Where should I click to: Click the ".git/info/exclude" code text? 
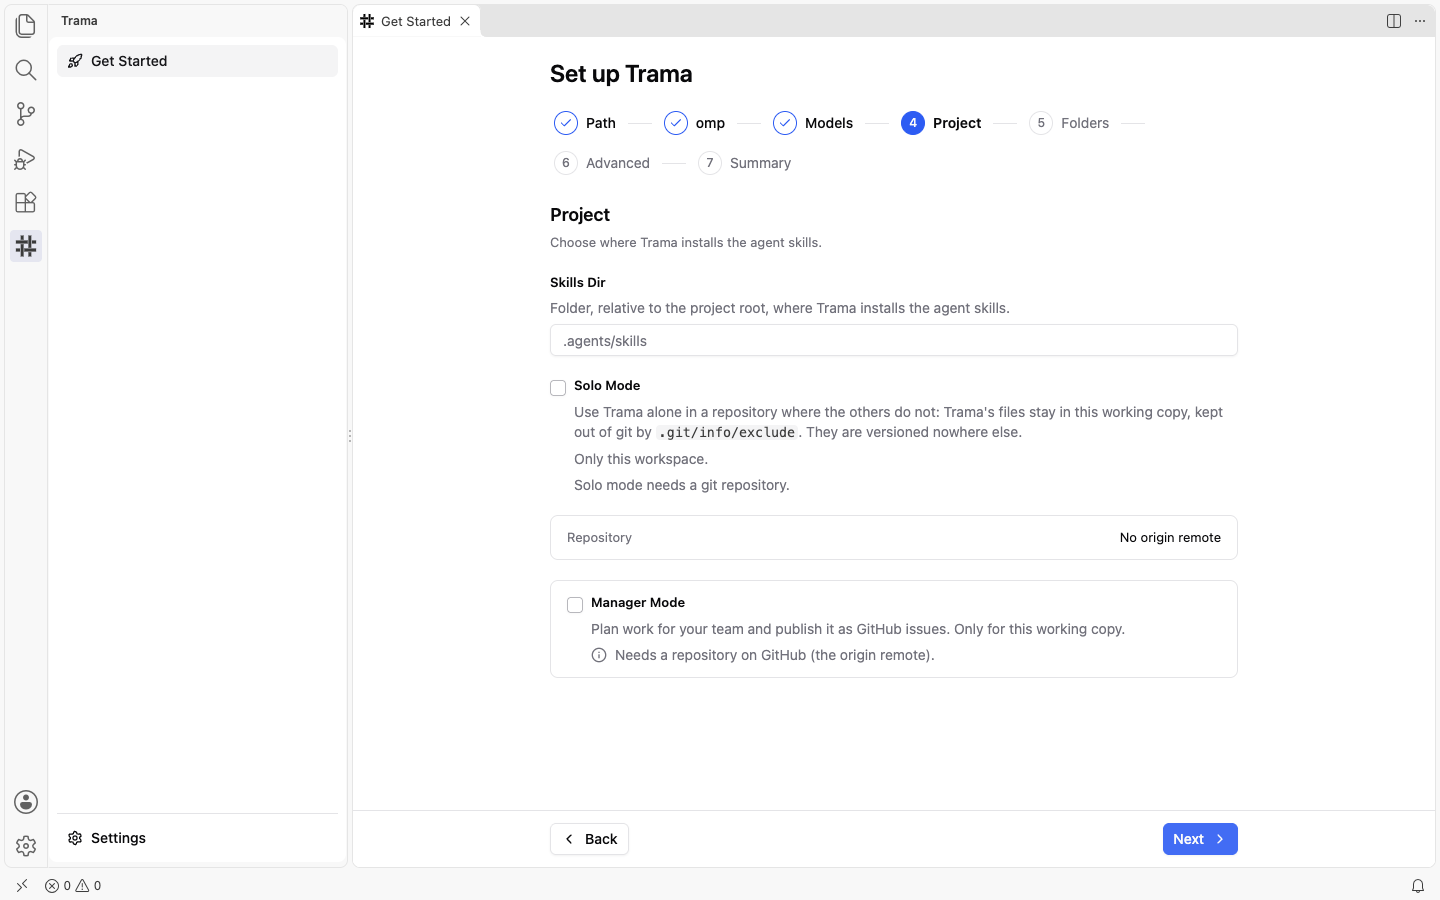coord(727,433)
